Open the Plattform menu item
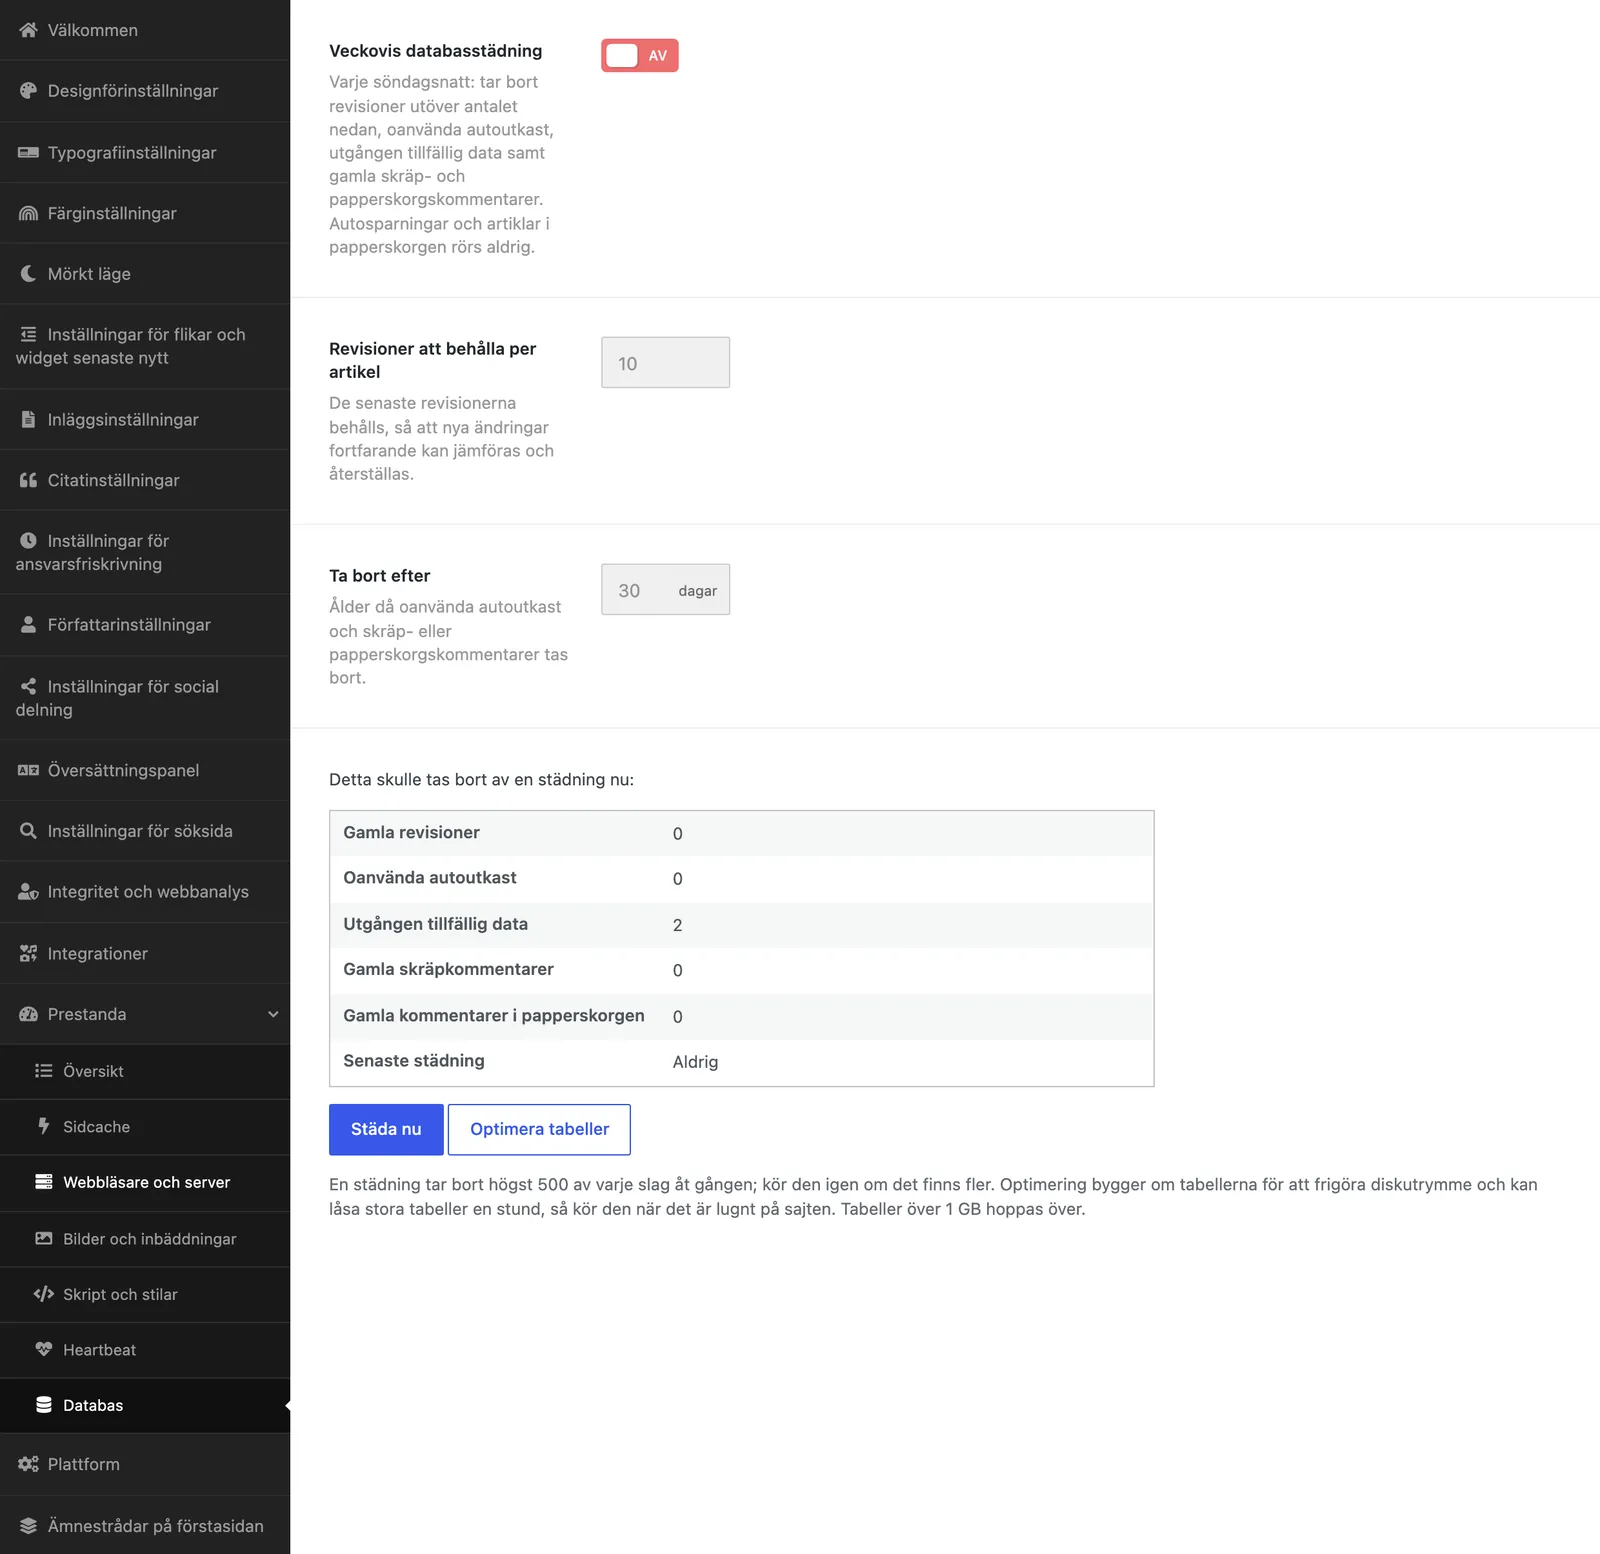 [x=145, y=1464]
